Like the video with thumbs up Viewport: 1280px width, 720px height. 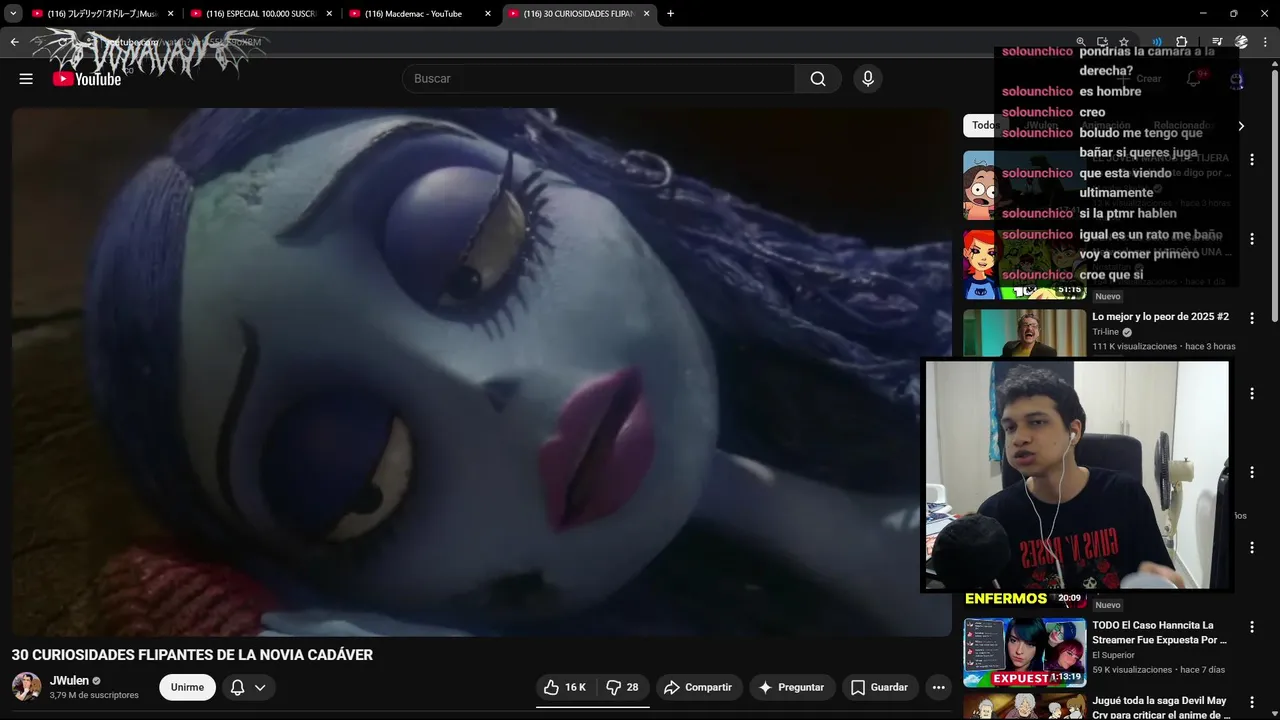coord(565,687)
